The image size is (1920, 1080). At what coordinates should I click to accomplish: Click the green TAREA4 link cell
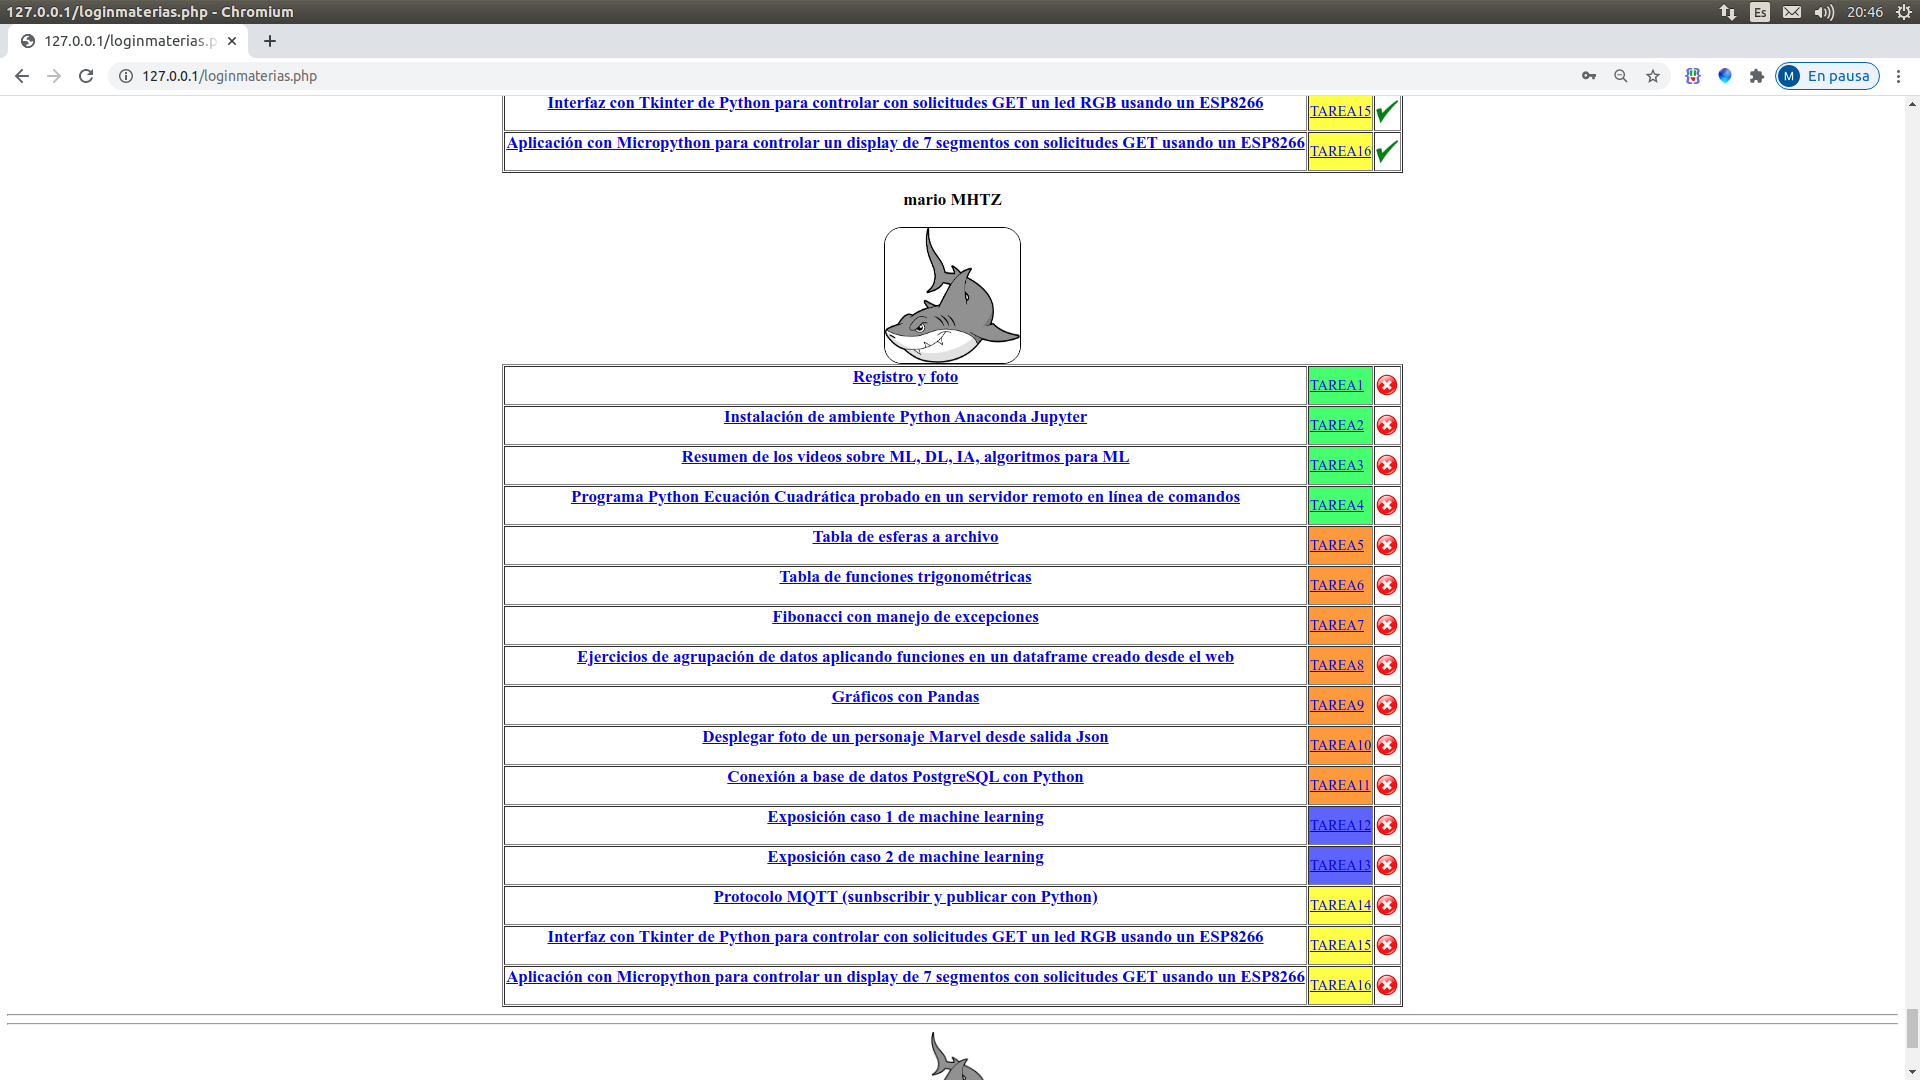point(1340,505)
